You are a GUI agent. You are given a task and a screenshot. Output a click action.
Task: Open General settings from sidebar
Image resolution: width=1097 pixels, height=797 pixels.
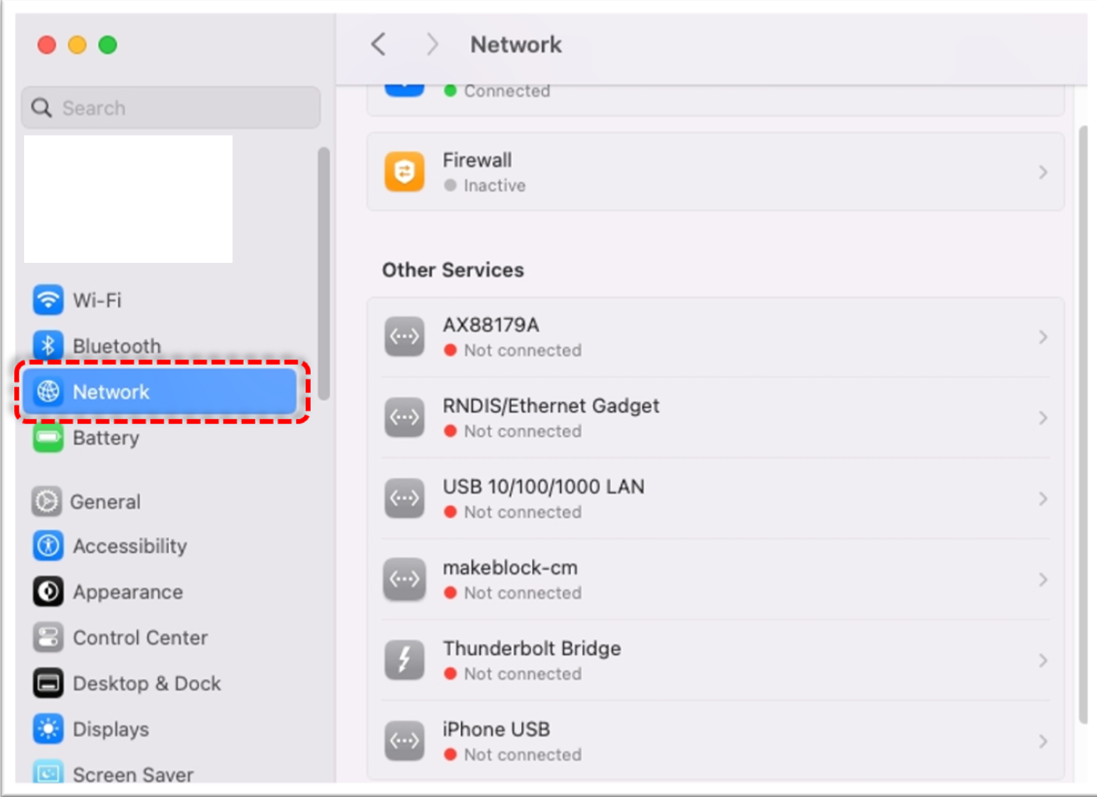pos(104,502)
